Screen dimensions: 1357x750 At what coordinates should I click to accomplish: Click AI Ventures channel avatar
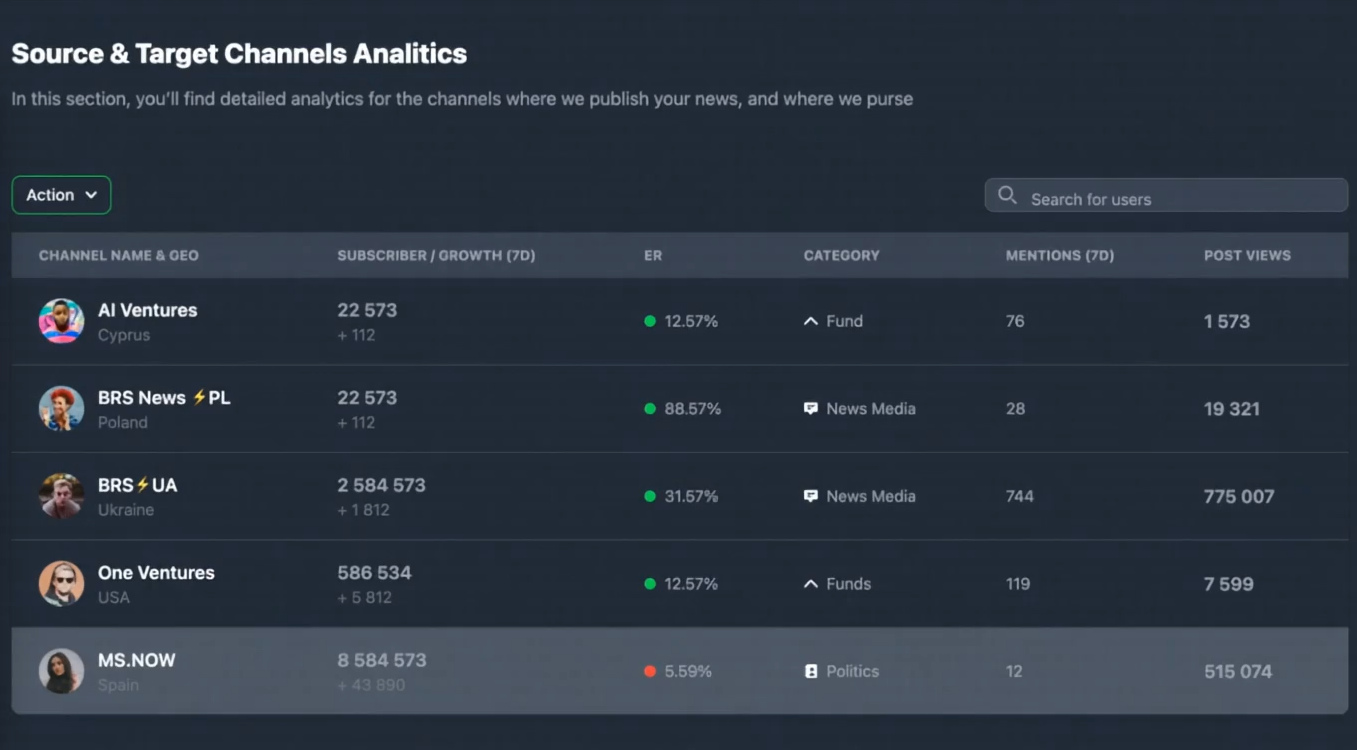(61, 321)
